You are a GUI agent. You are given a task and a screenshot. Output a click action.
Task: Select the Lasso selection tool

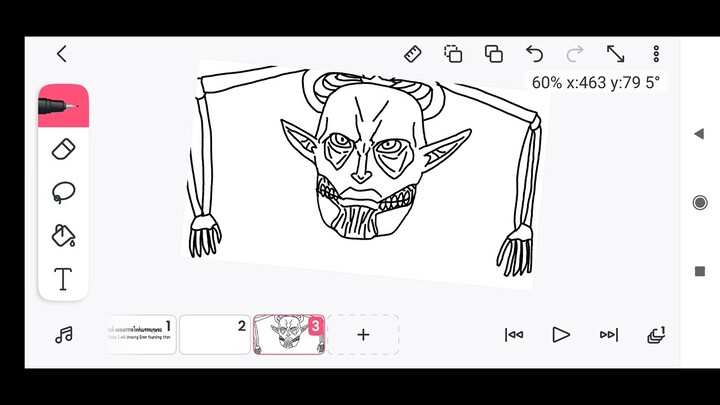click(63, 192)
